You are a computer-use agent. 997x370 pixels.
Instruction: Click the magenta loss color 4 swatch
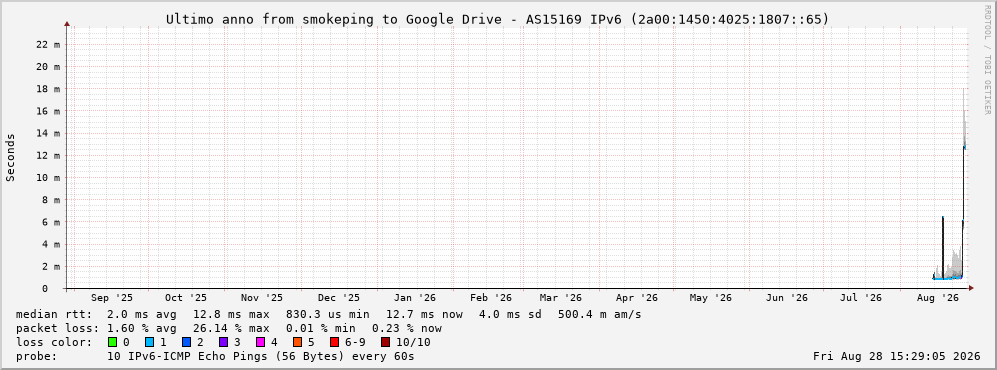coord(260,342)
